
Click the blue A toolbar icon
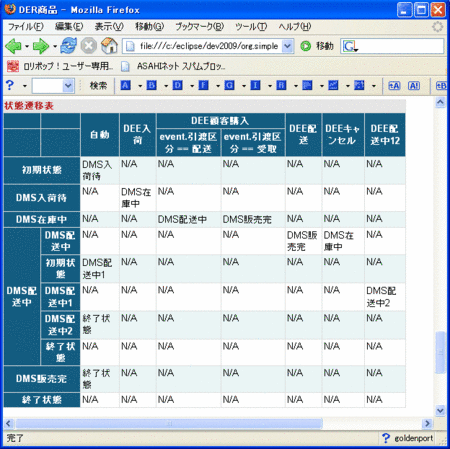pyautogui.click(x=125, y=85)
